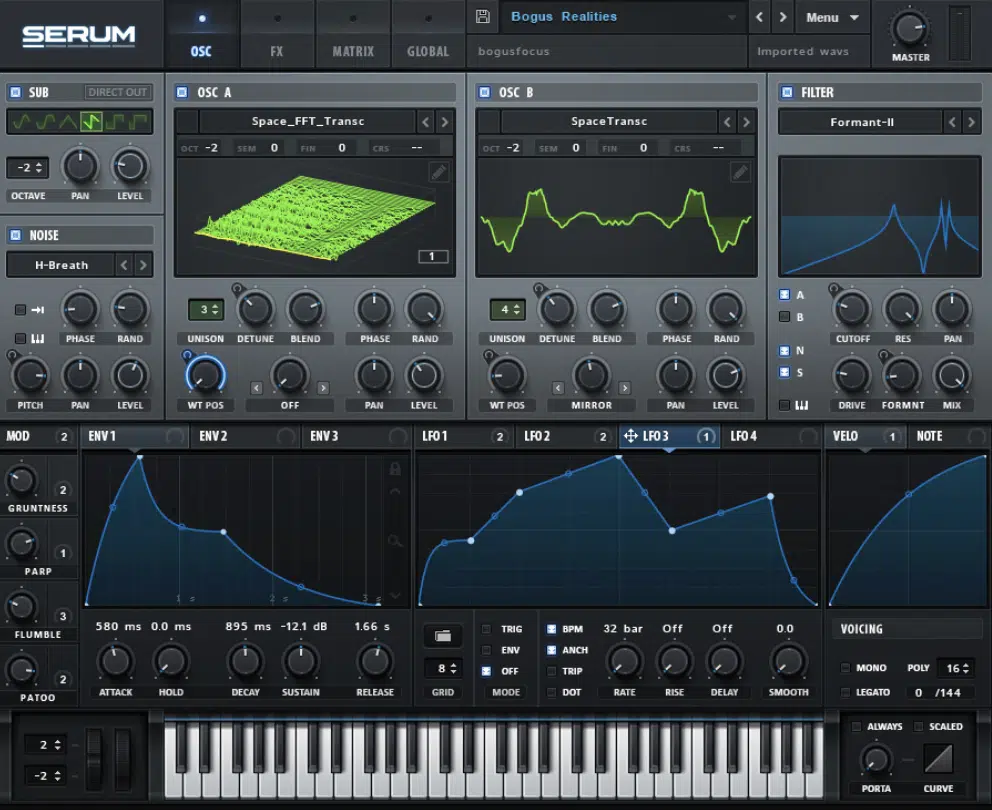Viewport: 992px width, 810px height.
Task: Select next OSC A wavetable arrow
Action: pyautogui.click(x=445, y=122)
